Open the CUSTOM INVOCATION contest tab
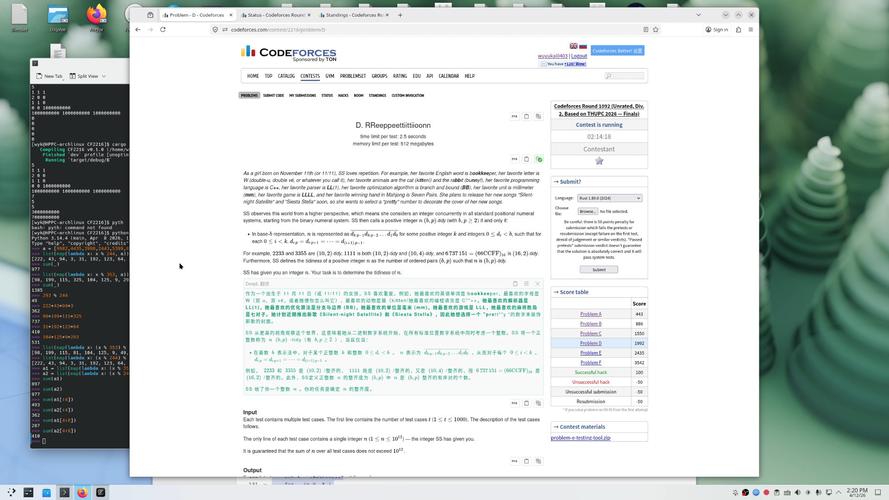 pos(408,95)
